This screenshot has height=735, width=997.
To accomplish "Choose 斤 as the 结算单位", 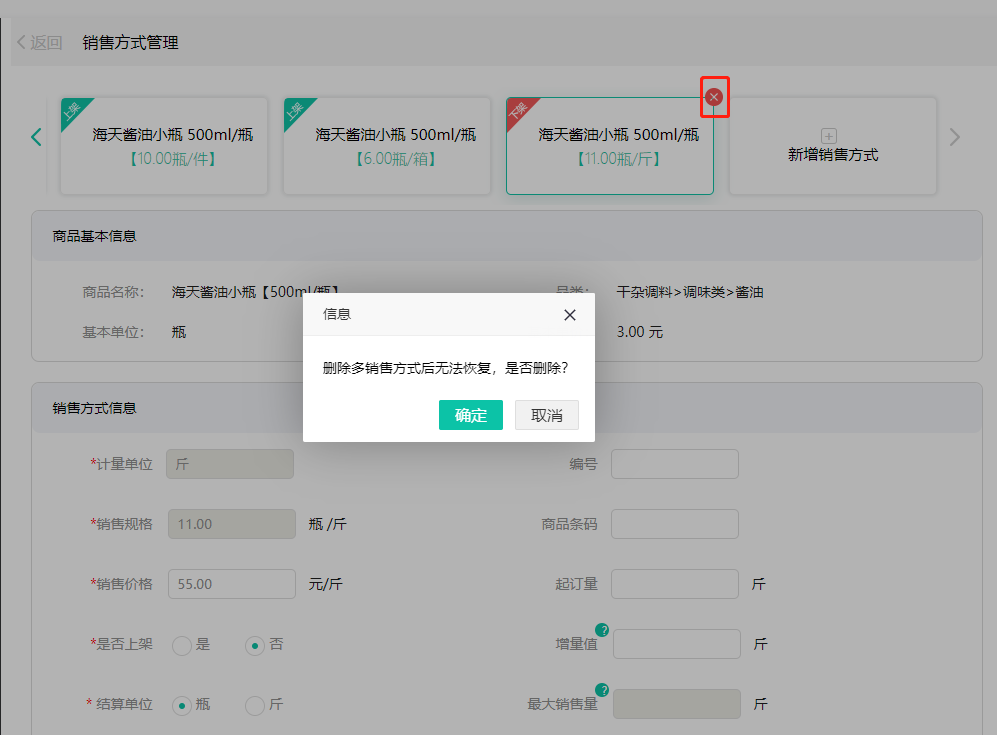I will (x=255, y=705).
